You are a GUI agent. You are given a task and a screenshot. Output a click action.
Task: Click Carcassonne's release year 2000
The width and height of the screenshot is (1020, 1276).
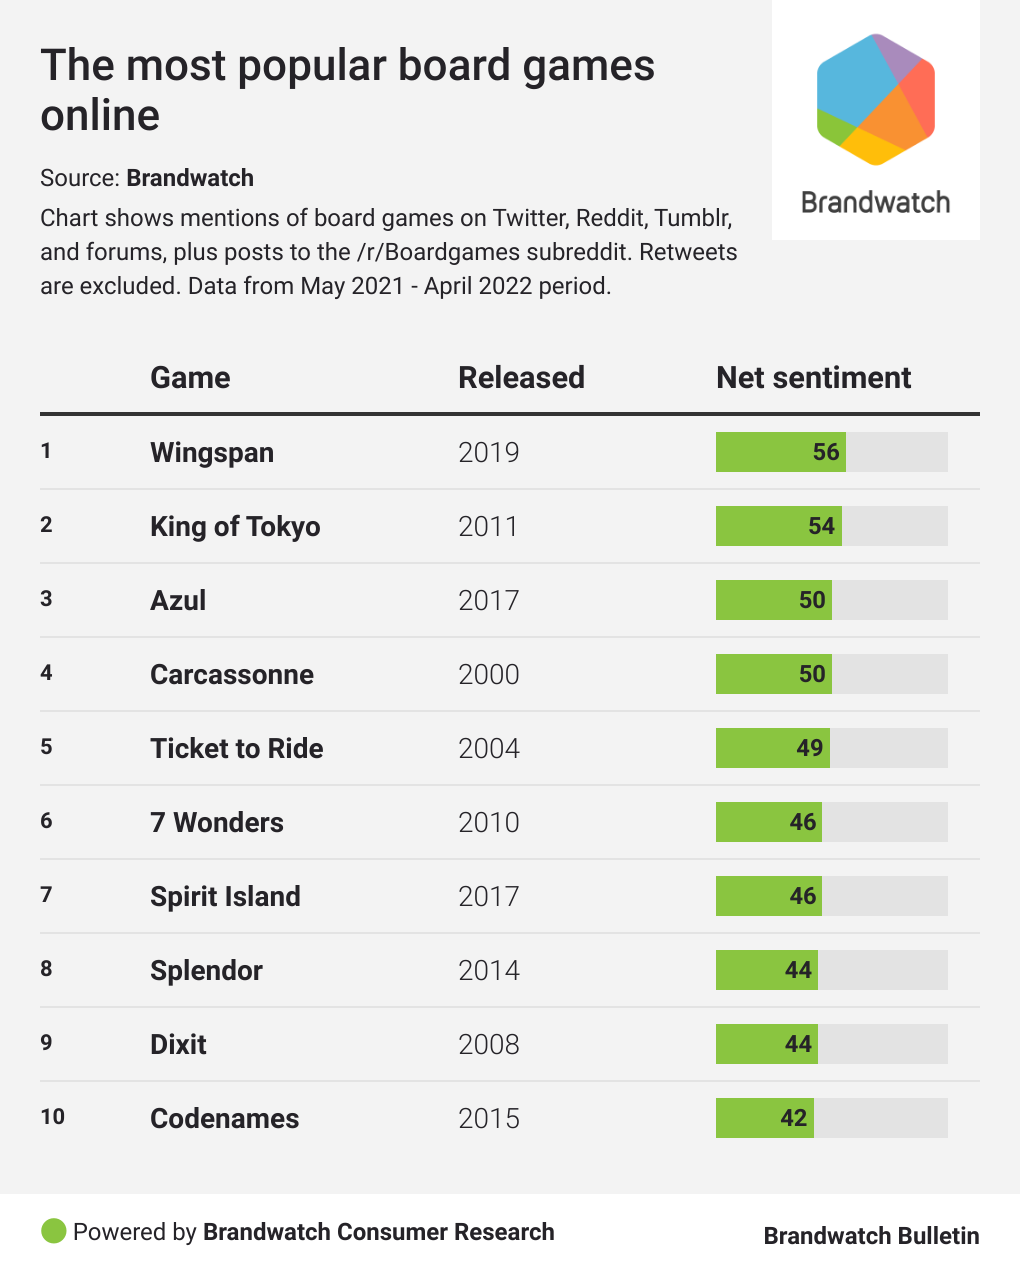click(x=489, y=674)
